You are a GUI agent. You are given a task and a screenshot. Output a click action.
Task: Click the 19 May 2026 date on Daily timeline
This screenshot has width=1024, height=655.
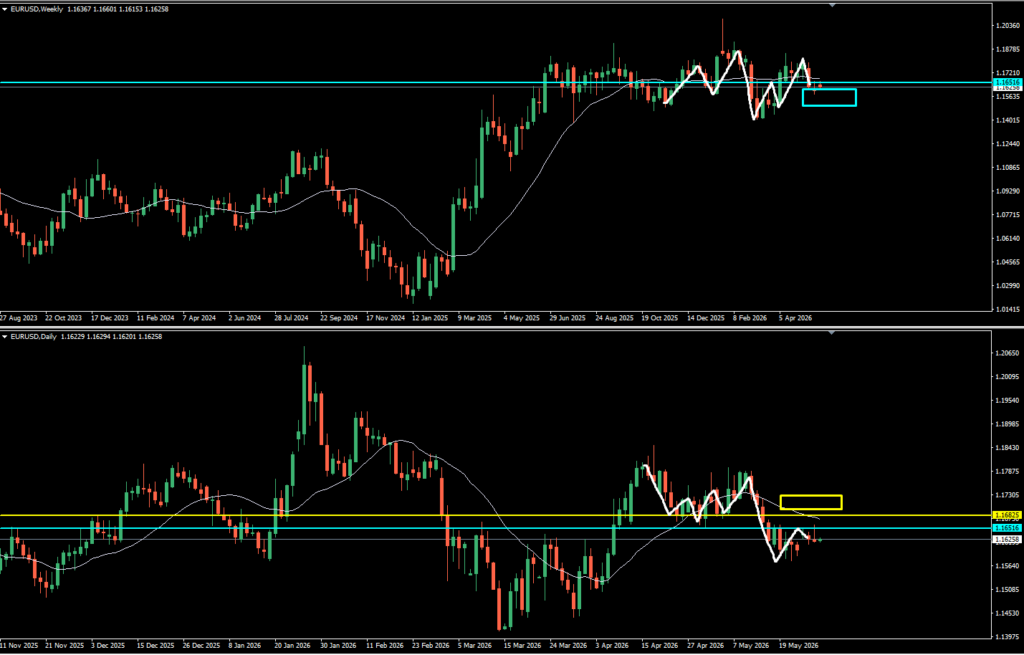pyautogui.click(x=797, y=645)
